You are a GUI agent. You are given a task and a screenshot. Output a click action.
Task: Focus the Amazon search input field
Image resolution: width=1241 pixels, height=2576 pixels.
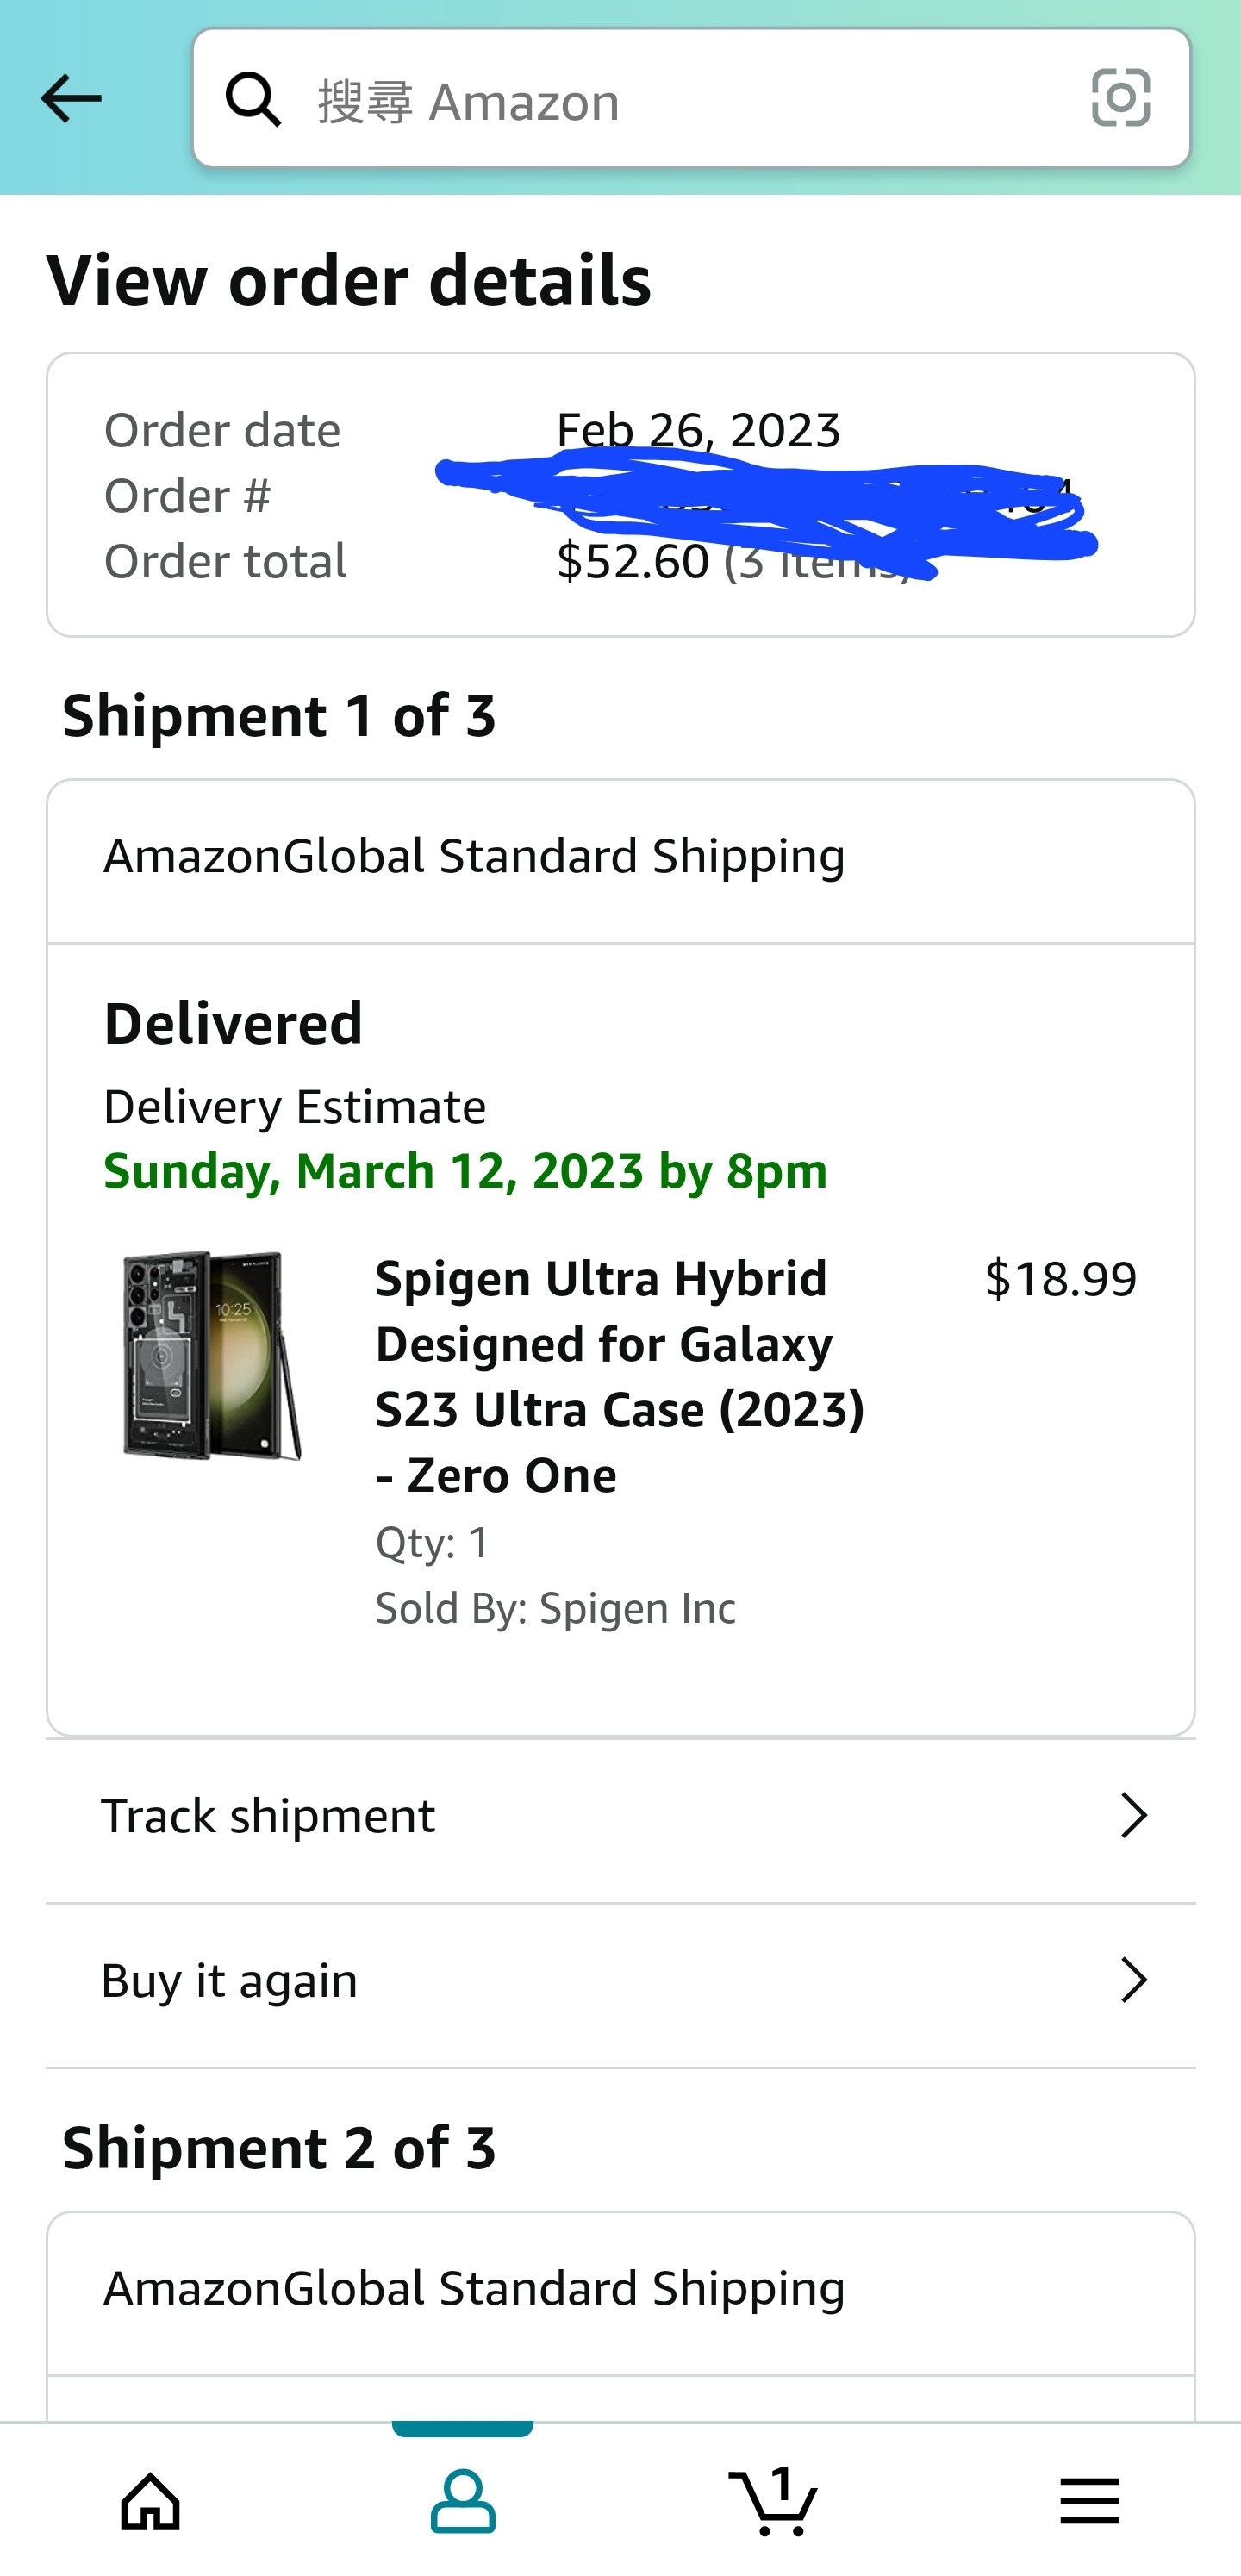coord(691,98)
